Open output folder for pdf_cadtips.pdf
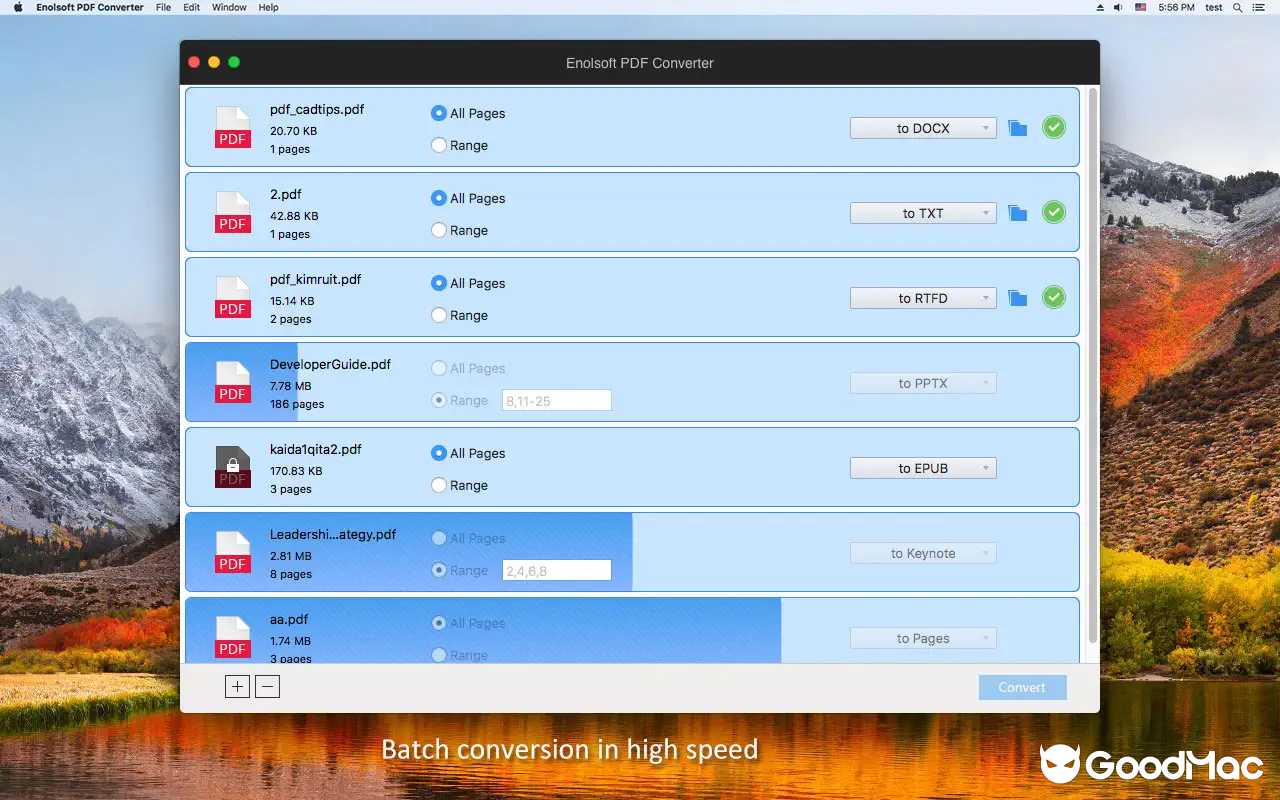 coord(1017,127)
